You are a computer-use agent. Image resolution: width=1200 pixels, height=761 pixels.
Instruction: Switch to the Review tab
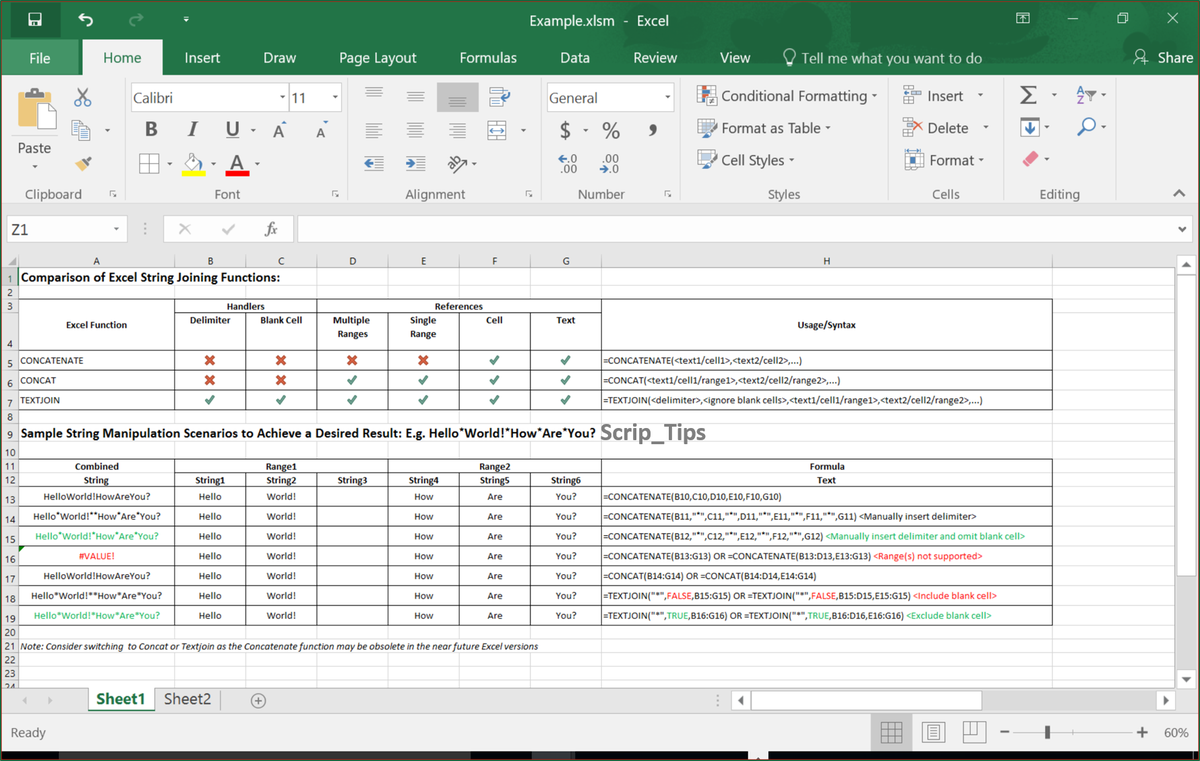click(x=655, y=58)
